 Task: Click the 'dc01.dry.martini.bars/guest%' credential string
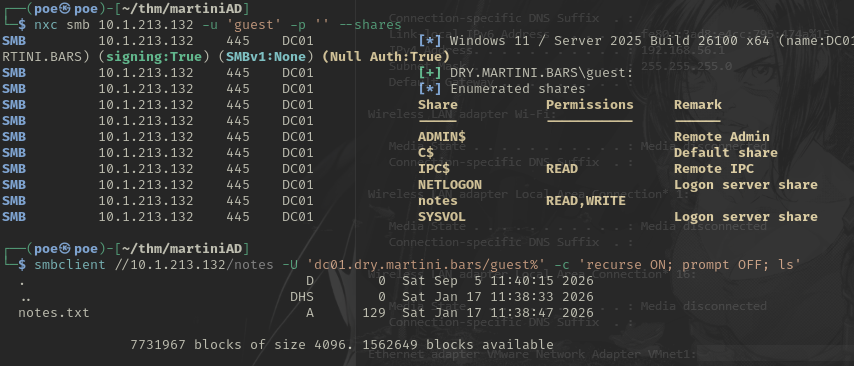point(426,265)
